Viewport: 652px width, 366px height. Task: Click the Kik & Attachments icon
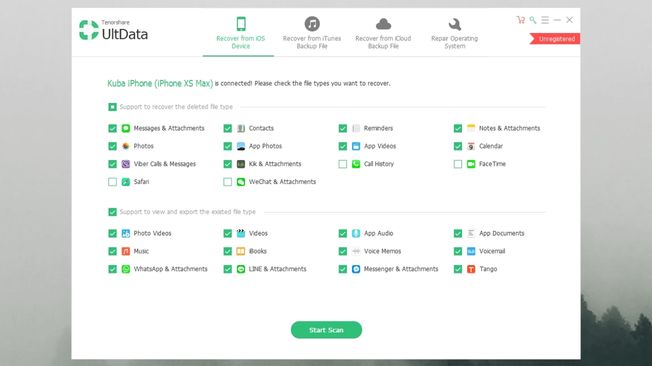coord(241,164)
